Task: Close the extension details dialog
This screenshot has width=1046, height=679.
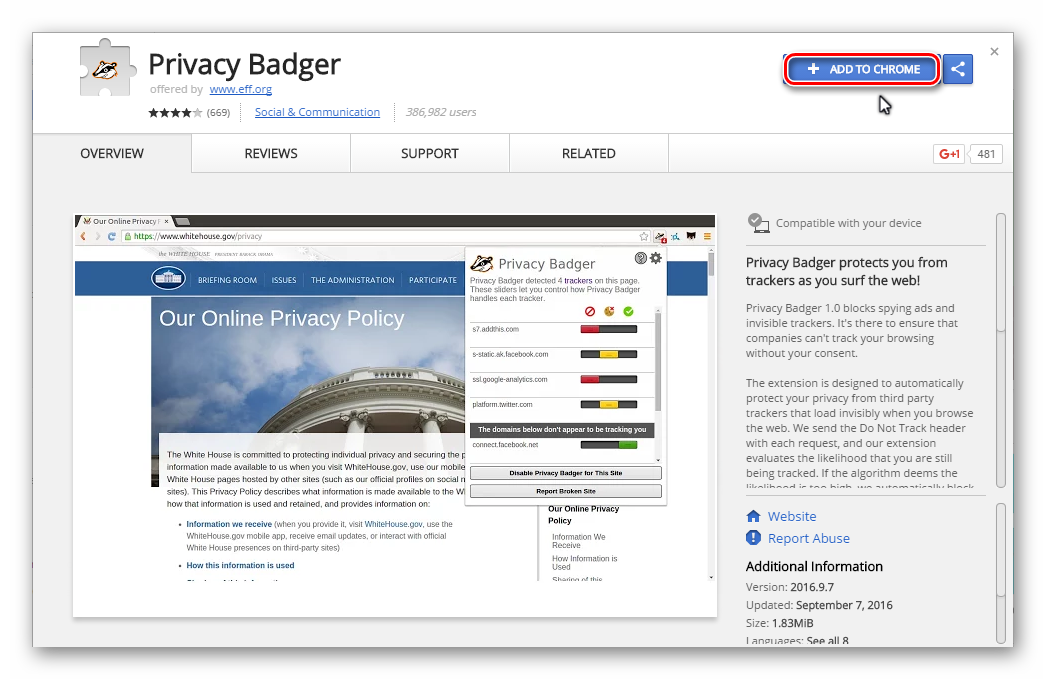Action: (994, 51)
